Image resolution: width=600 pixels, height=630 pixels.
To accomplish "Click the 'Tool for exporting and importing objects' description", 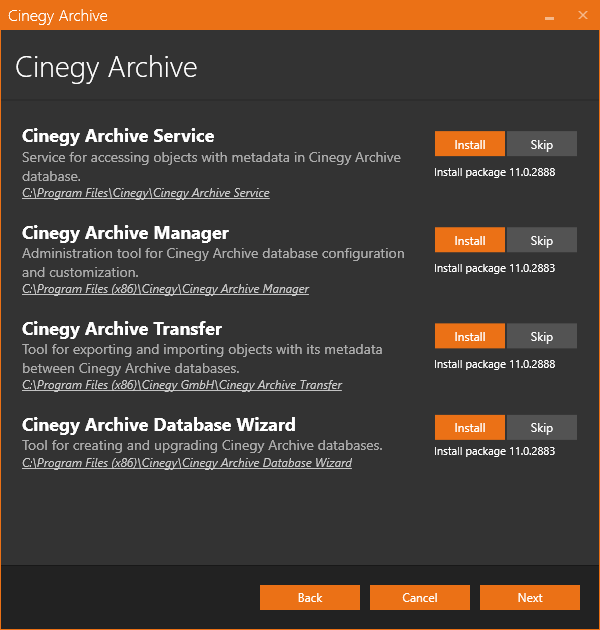I will point(202,359).
